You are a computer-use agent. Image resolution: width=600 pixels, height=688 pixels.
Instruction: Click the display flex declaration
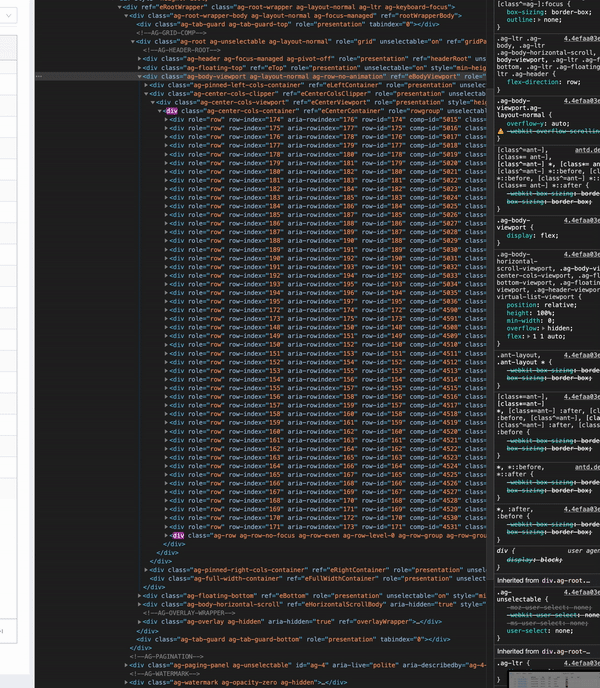point(532,236)
